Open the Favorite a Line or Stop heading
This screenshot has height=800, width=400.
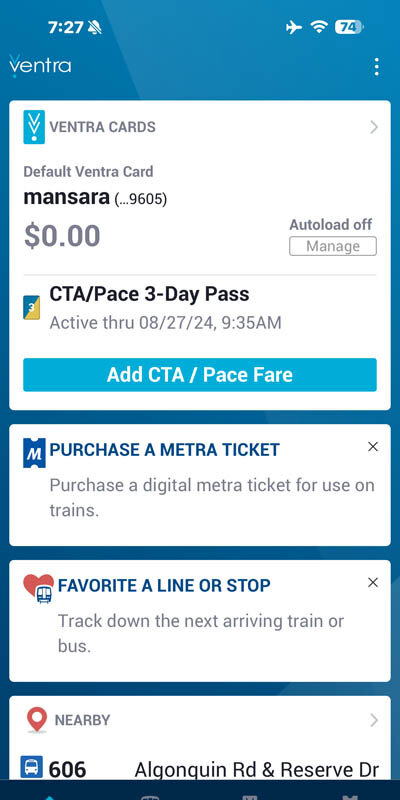164,585
